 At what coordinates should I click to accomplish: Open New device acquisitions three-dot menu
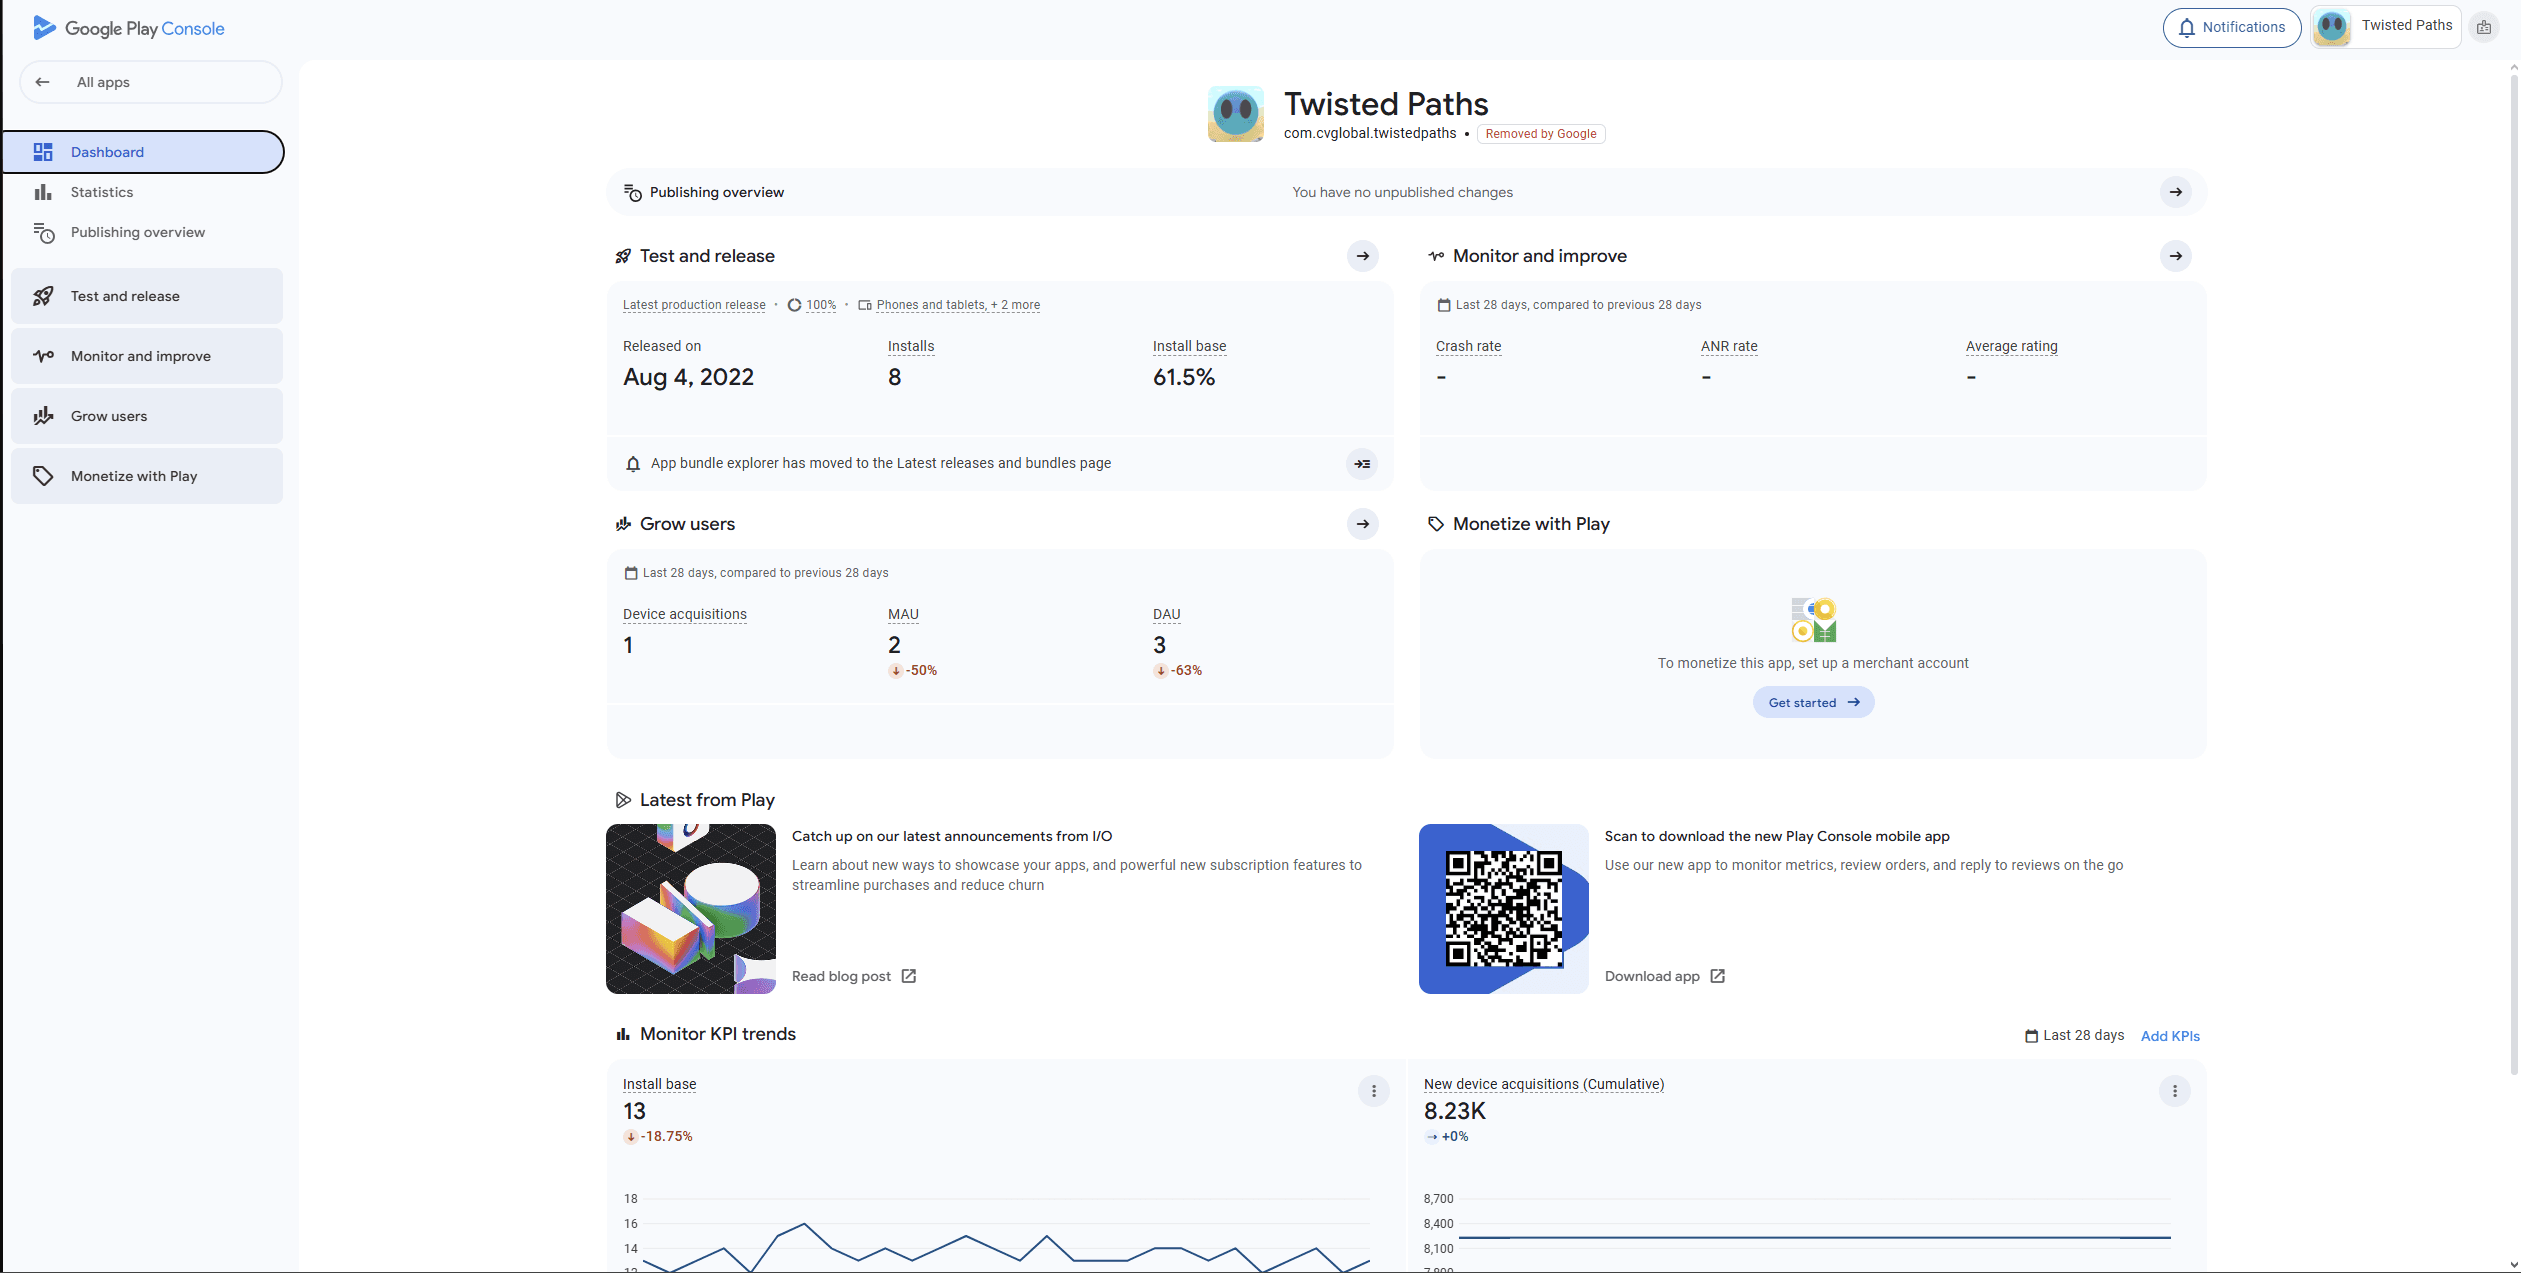[2174, 1091]
